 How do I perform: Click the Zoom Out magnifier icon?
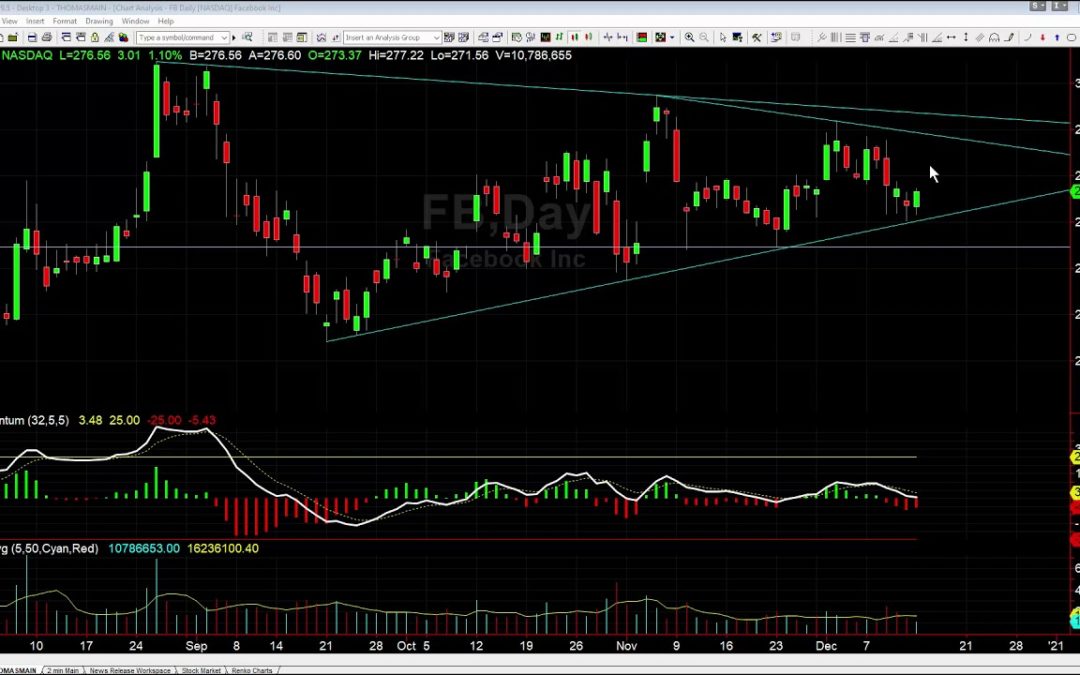(x=704, y=37)
